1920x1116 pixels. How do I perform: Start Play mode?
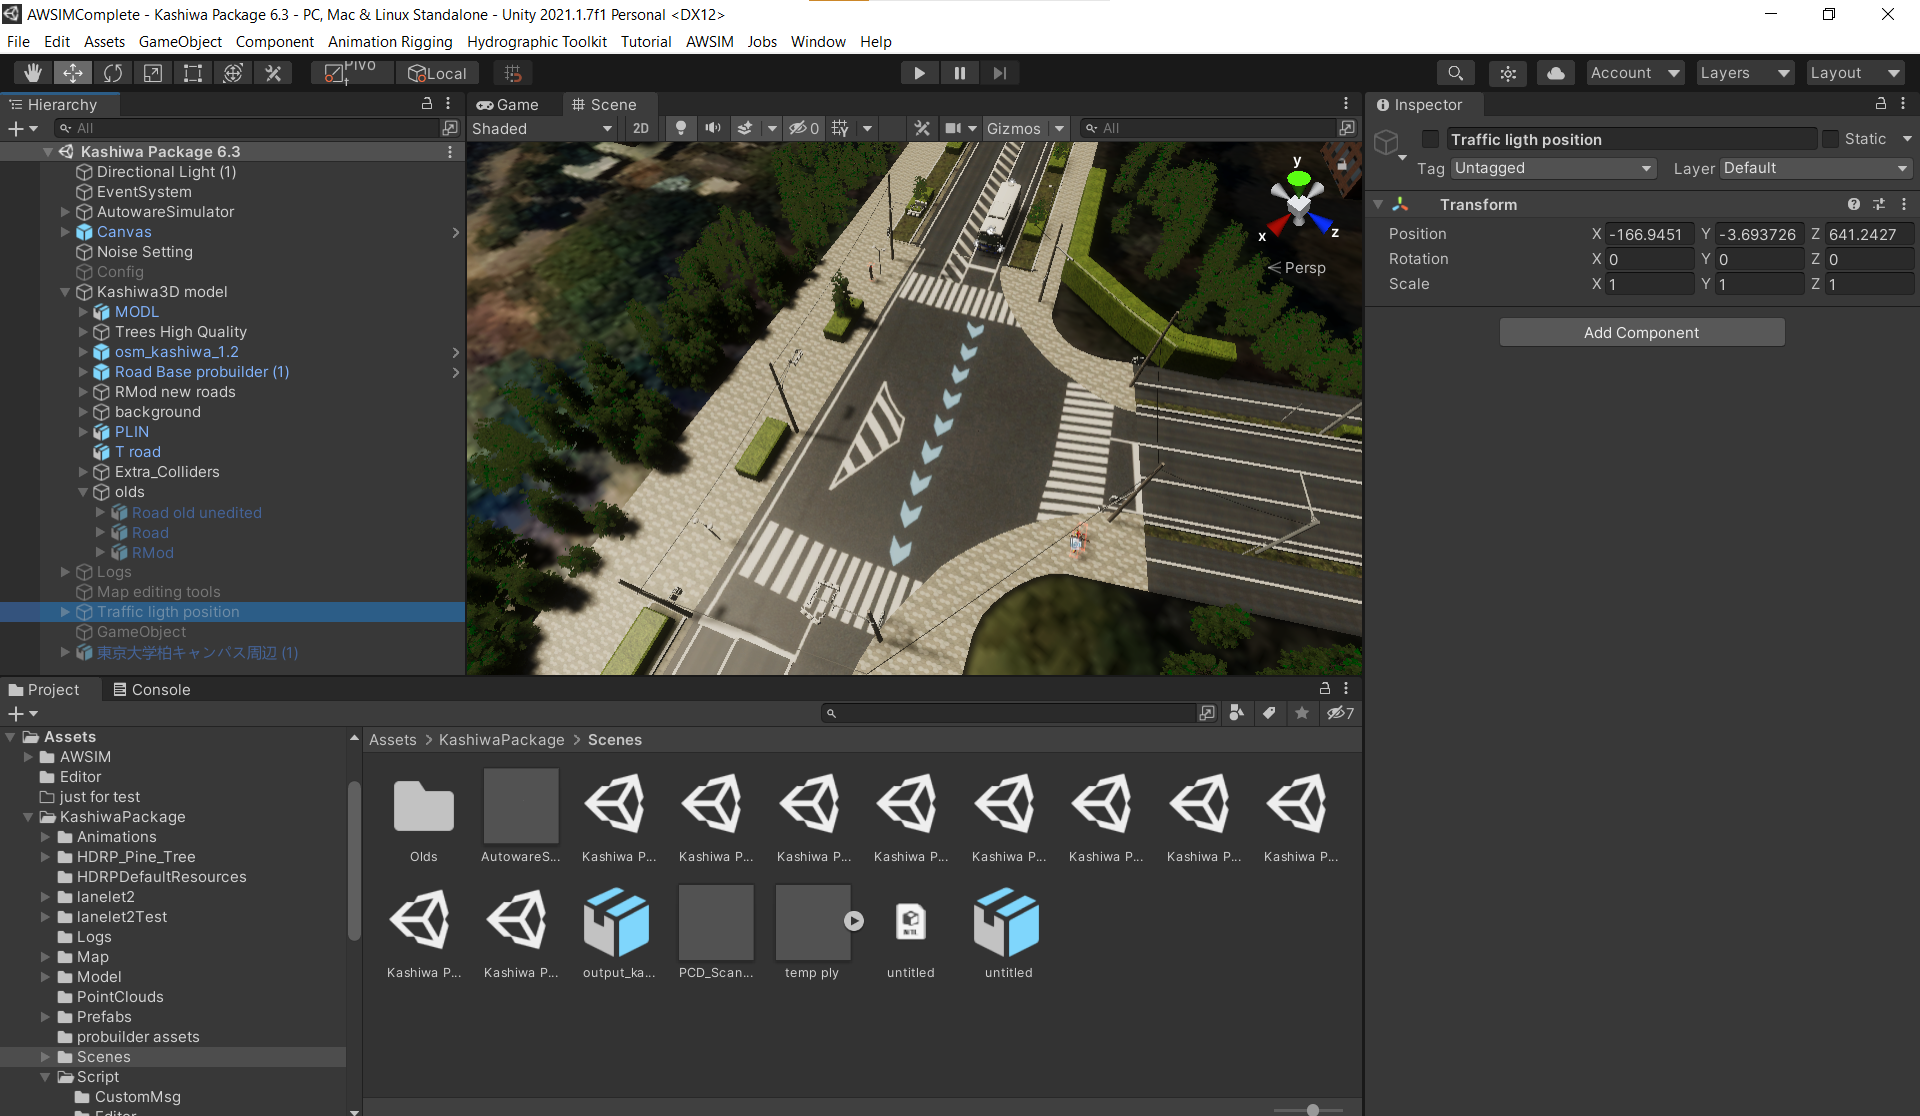919,73
